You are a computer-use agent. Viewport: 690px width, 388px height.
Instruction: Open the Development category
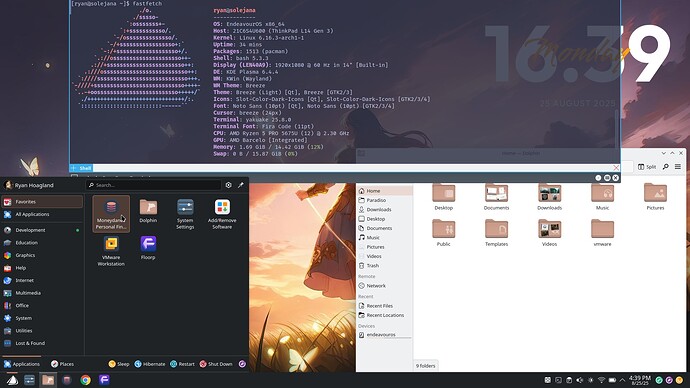42,230
